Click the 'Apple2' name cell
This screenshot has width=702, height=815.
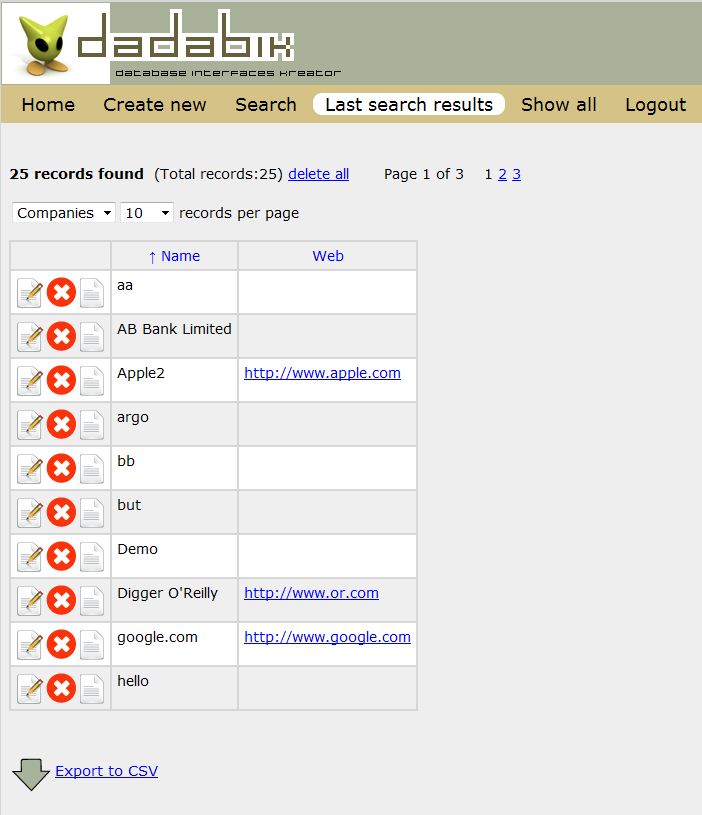(174, 380)
